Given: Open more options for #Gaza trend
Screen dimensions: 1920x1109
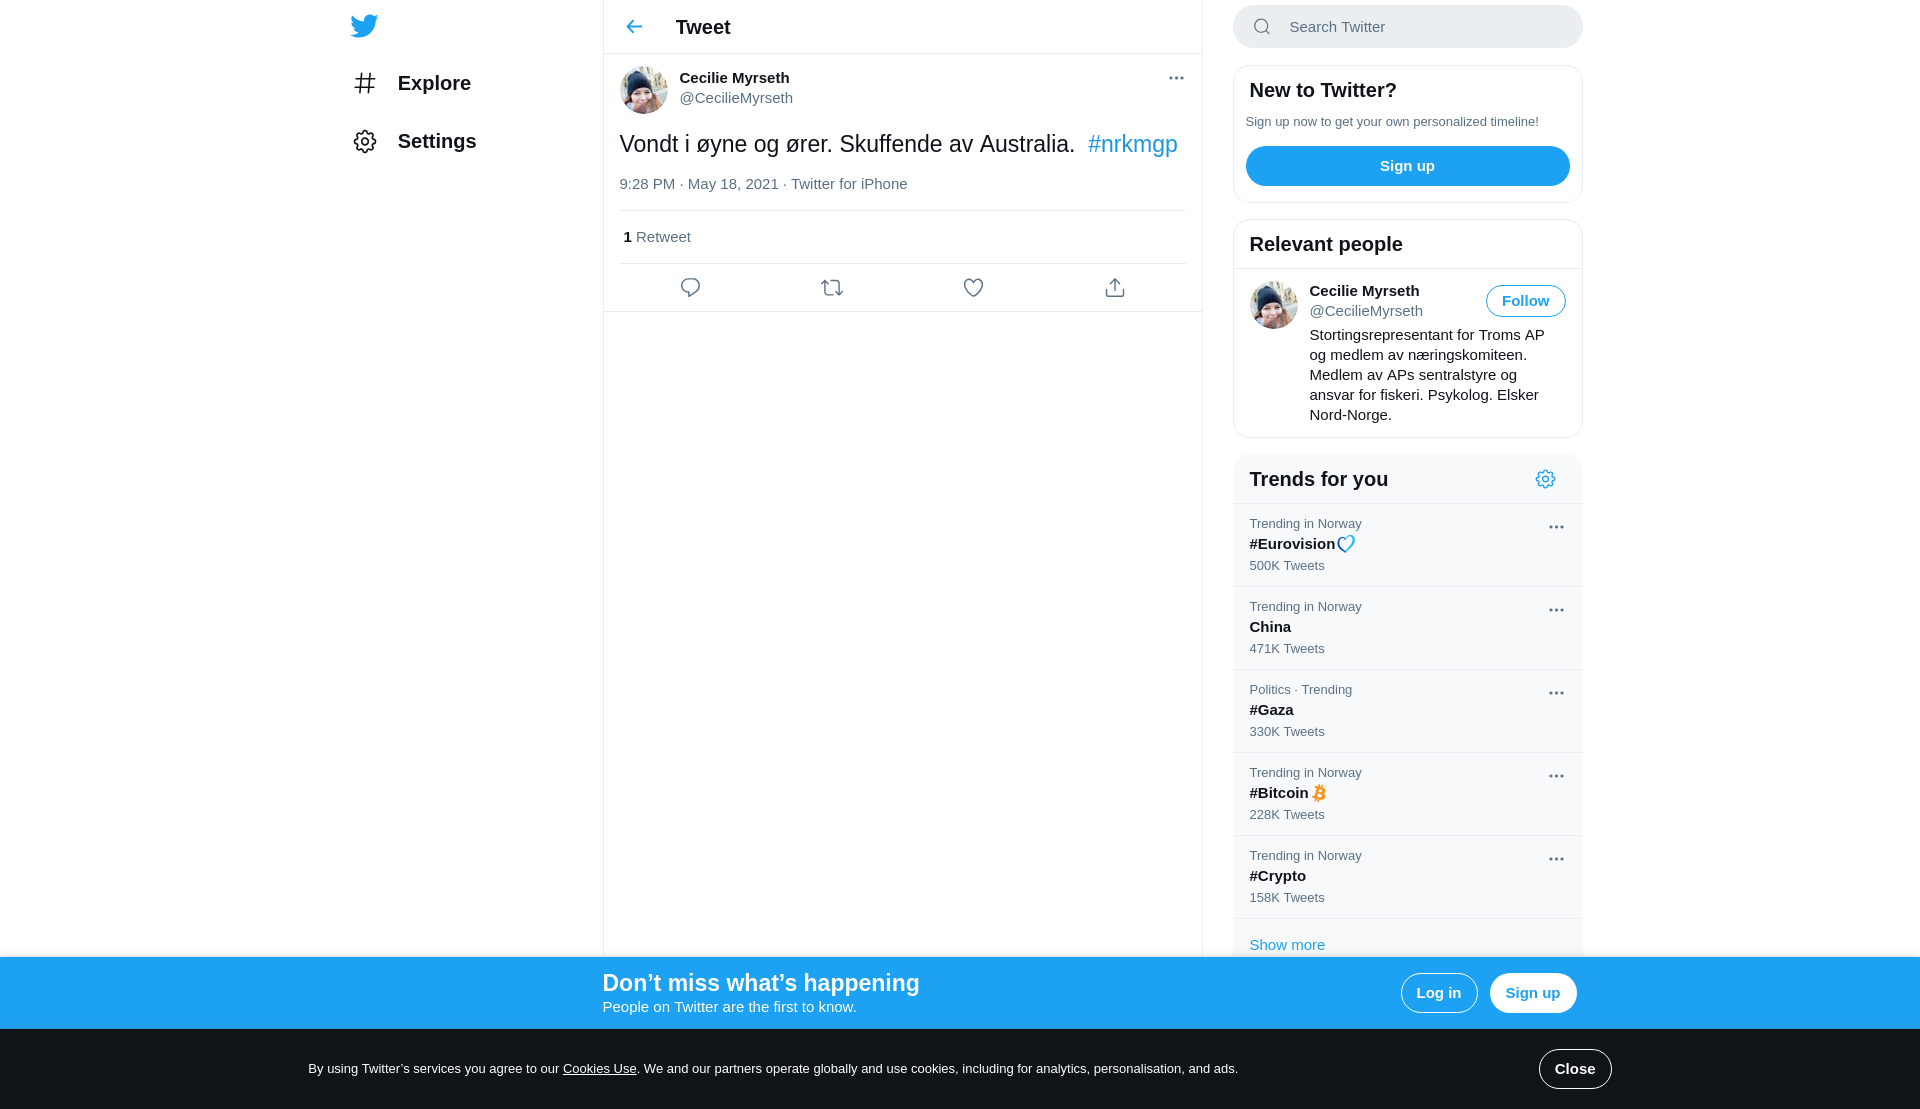Looking at the screenshot, I should coord(1556,693).
